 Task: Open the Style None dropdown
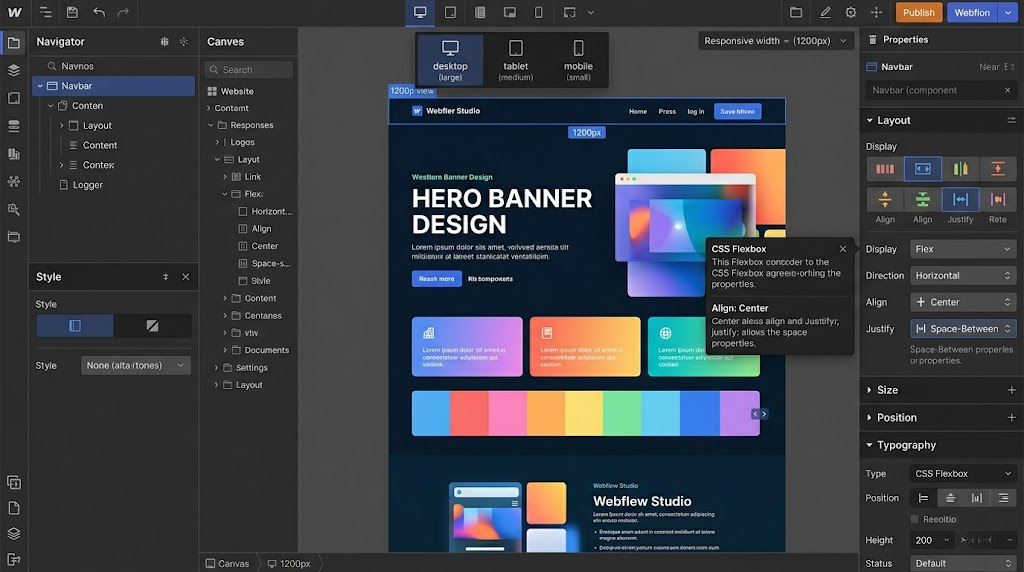136,366
